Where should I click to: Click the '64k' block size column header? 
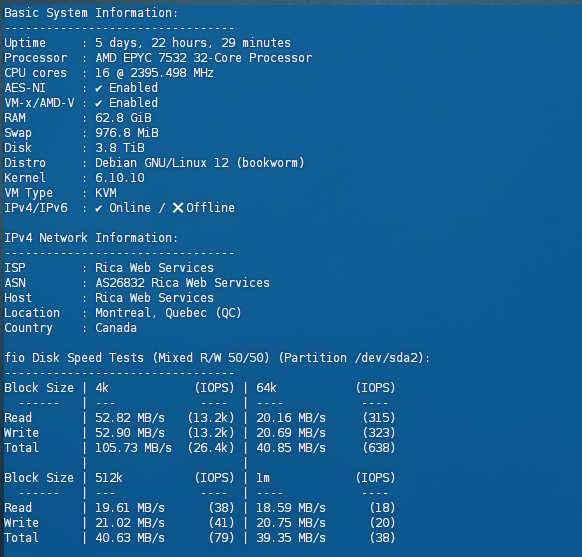click(x=267, y=388)
